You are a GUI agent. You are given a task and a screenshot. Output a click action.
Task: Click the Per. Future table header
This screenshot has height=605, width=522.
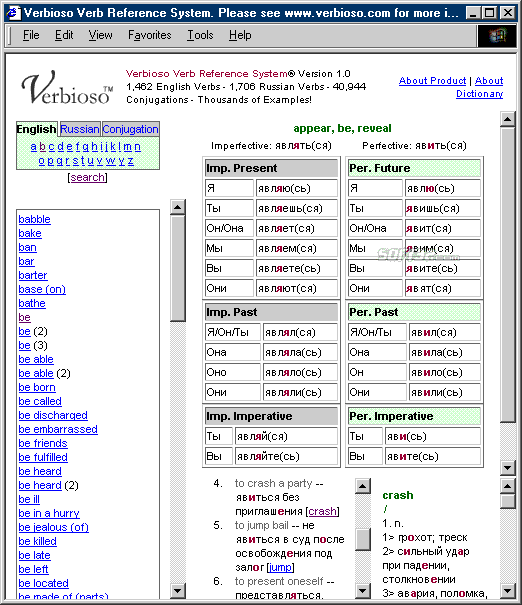pos(414,168)
